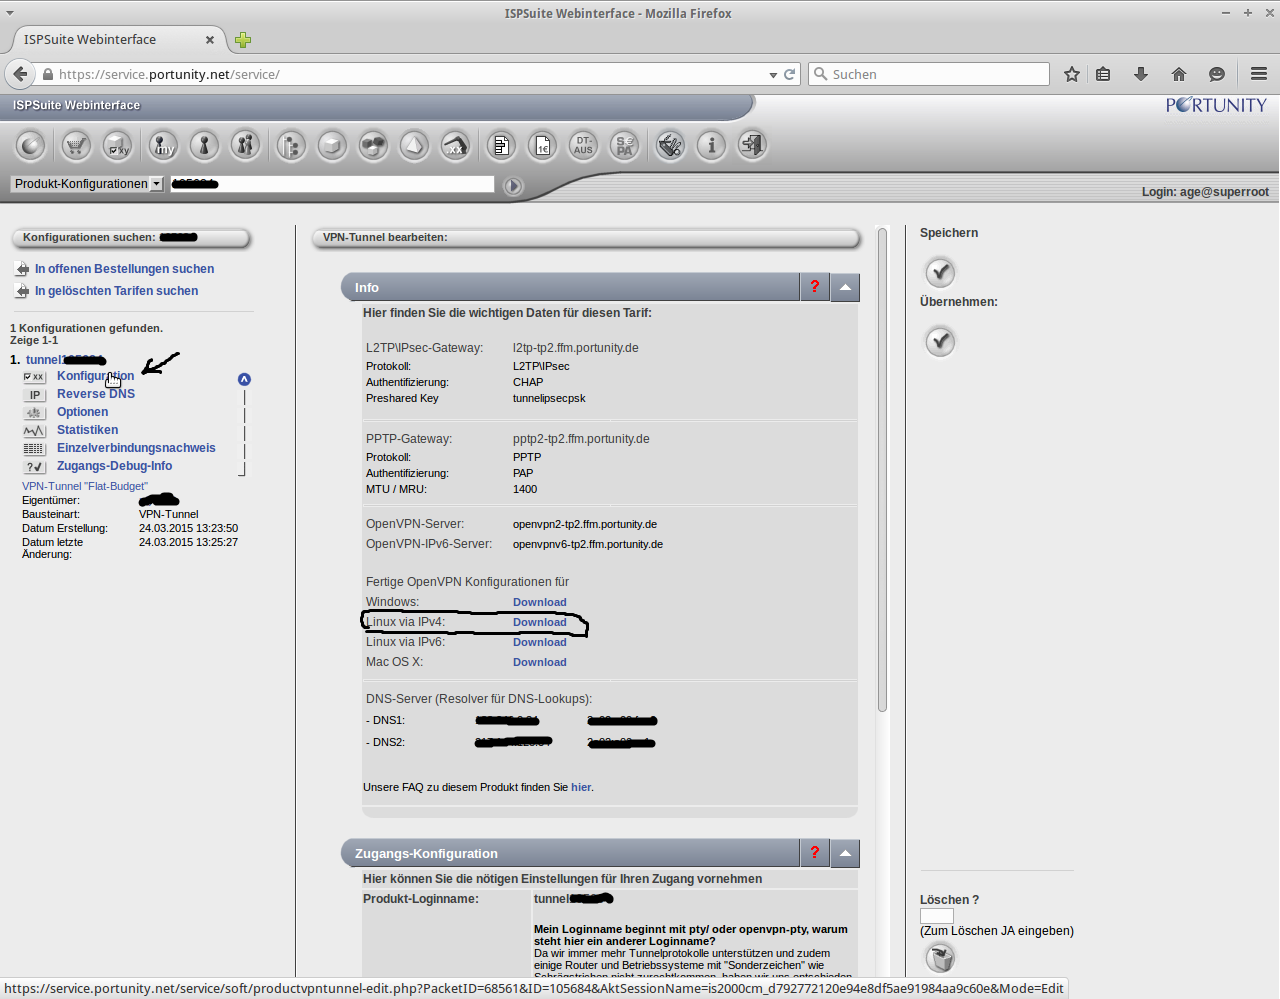Viewport: 1280px width, 999px height.
Task: Click the go arrow beside search field
Action: 513,186
